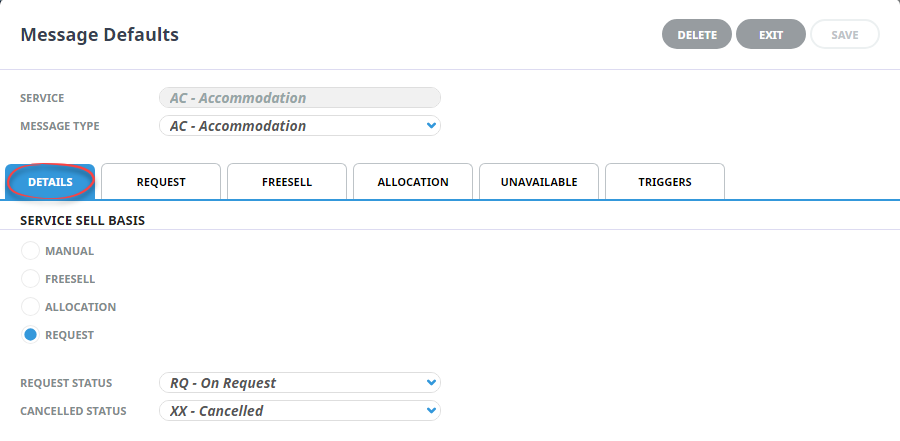Open the REQUEST STATUS dropdown

pyautogui.click(x=300, y=383)
